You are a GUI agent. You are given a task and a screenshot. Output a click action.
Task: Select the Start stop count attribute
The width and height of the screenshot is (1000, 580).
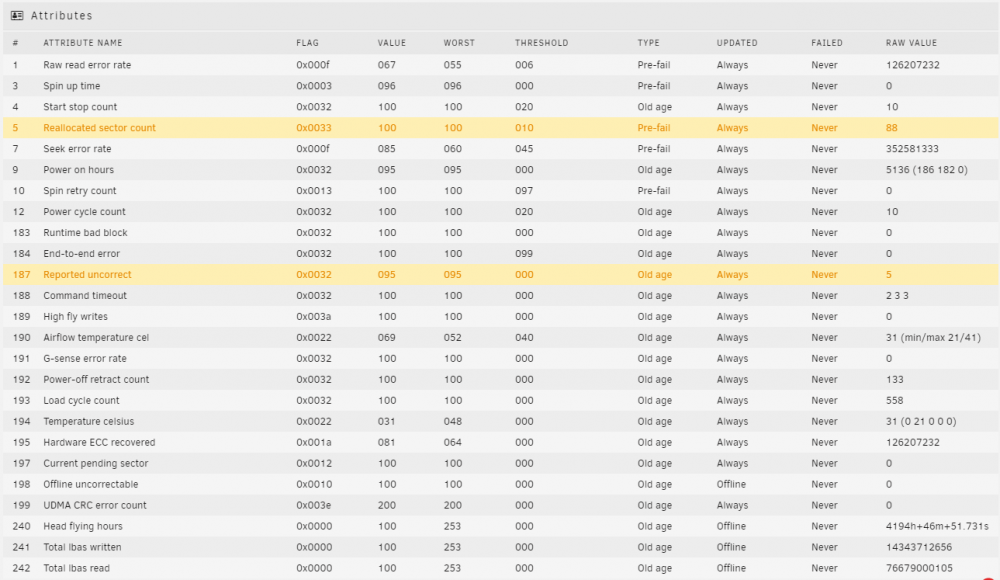tap(80, 107)
